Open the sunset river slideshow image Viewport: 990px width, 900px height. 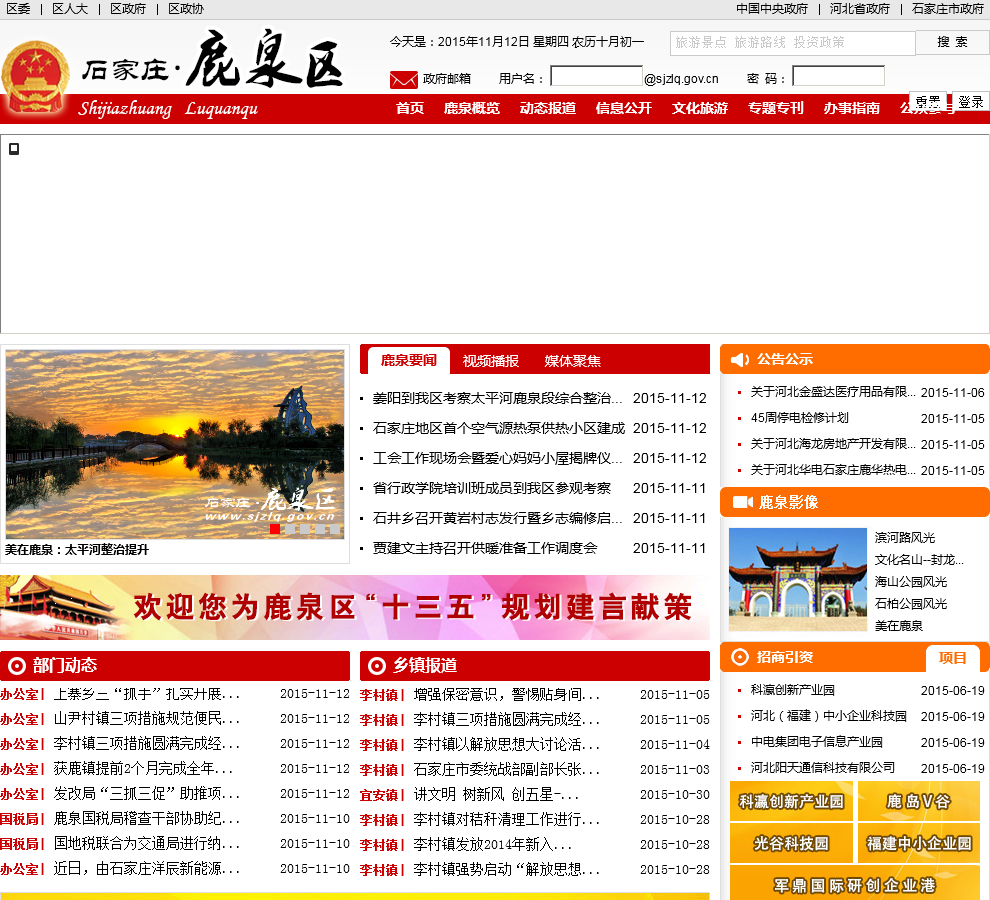tap(175, 444)
